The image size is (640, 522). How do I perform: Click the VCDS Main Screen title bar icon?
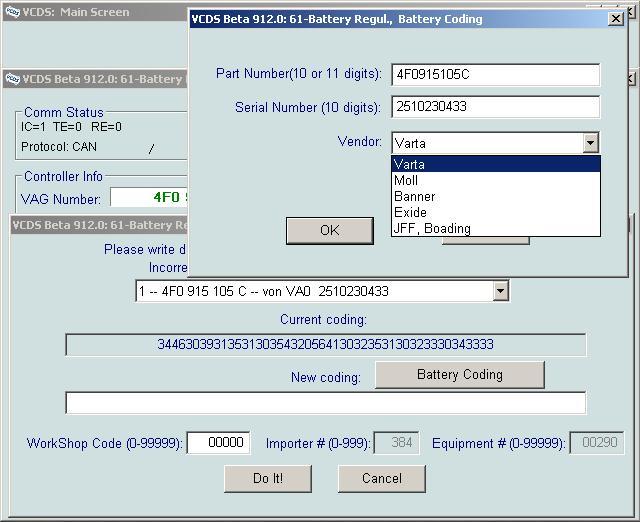[11, 12]
